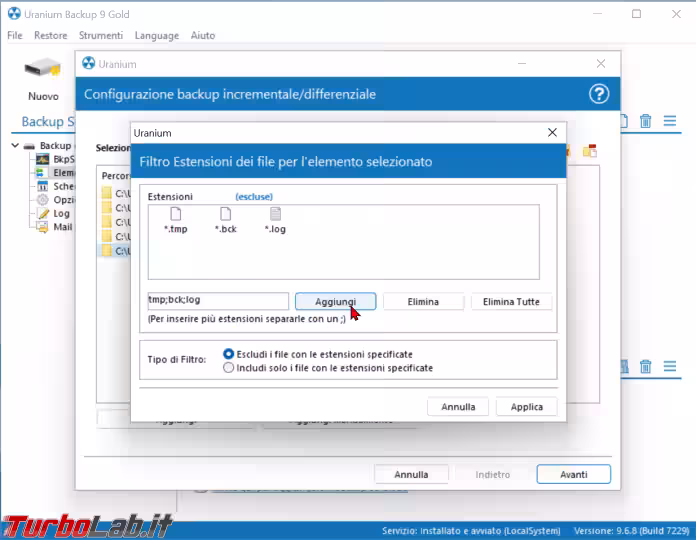The image size is (696, 540).
Task: Open the Aiuto menu
Action: (x=203, y=35)
